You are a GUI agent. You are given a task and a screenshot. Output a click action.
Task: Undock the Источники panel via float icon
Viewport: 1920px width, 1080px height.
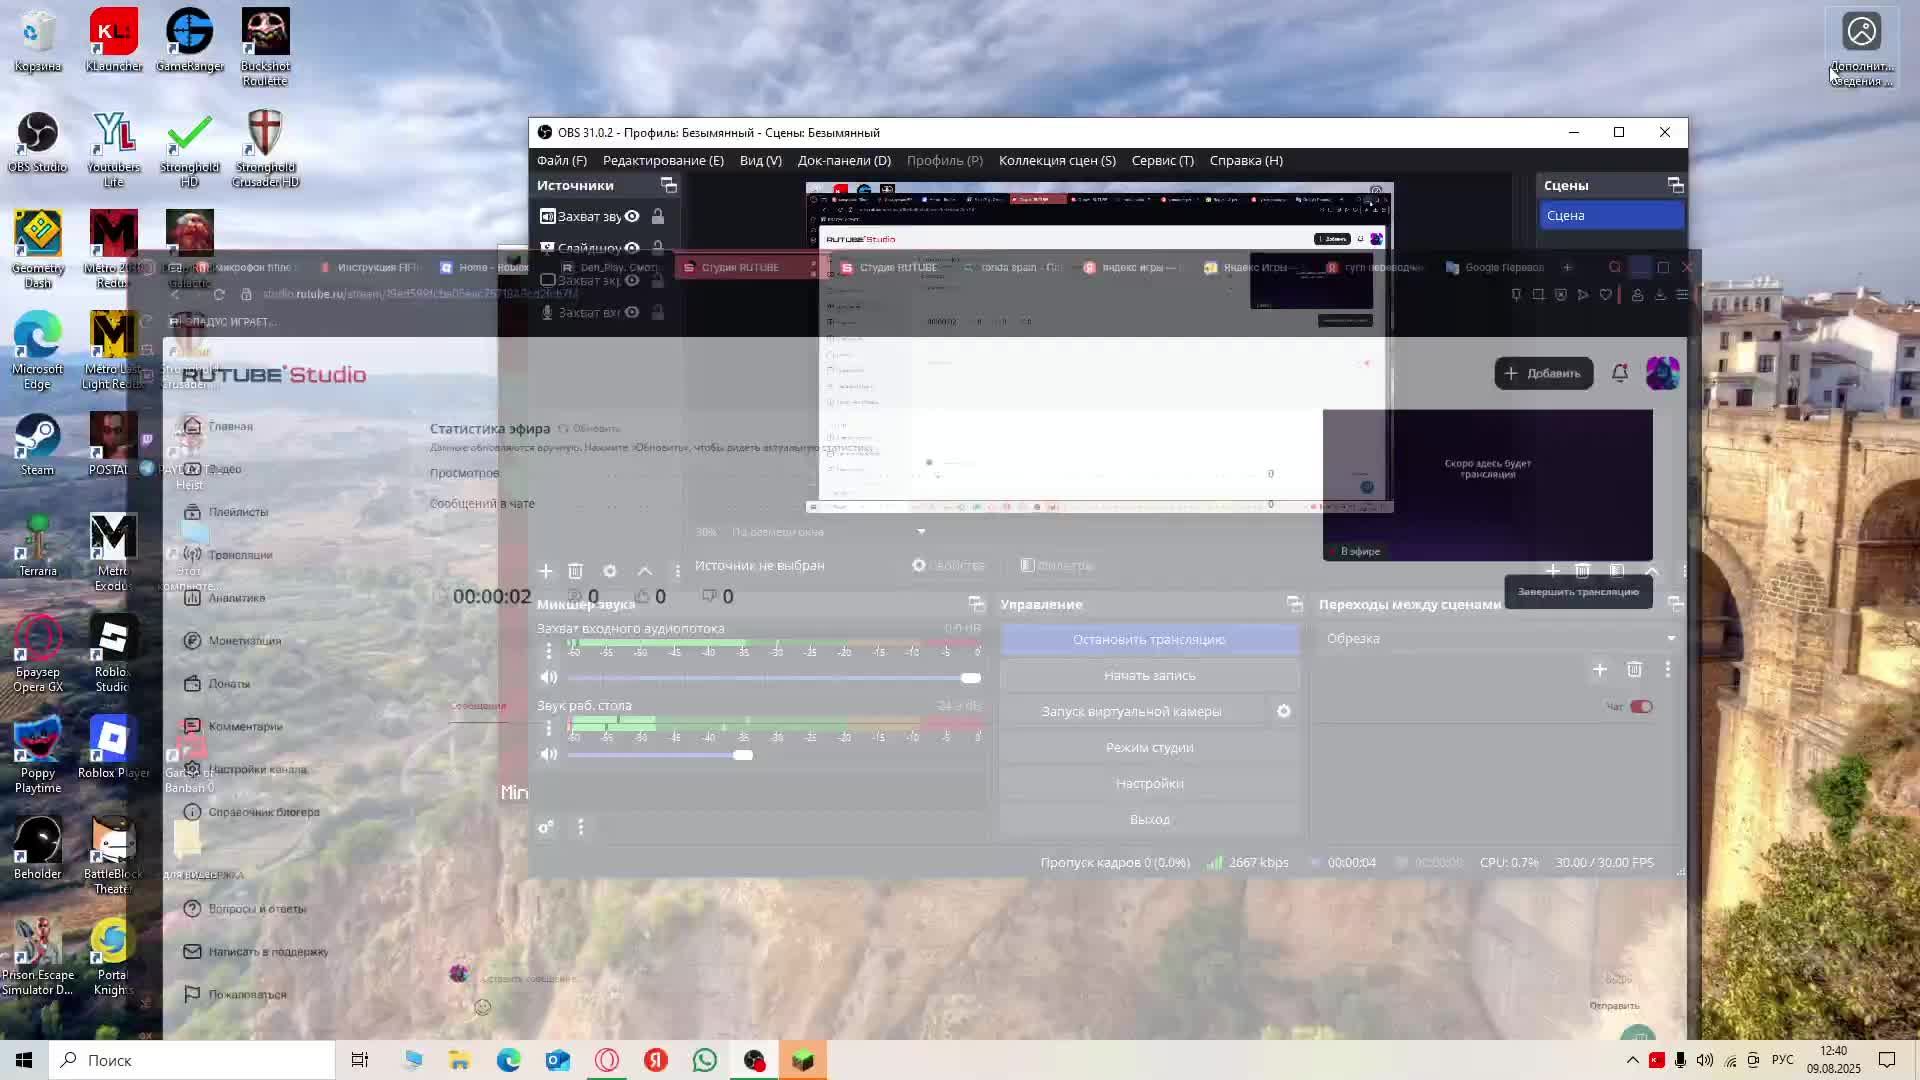669,186
